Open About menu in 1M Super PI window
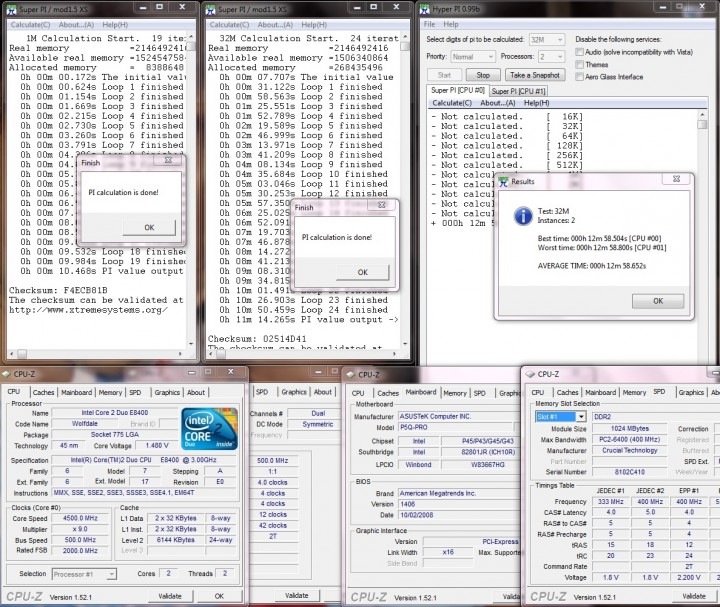 [76, 25]
